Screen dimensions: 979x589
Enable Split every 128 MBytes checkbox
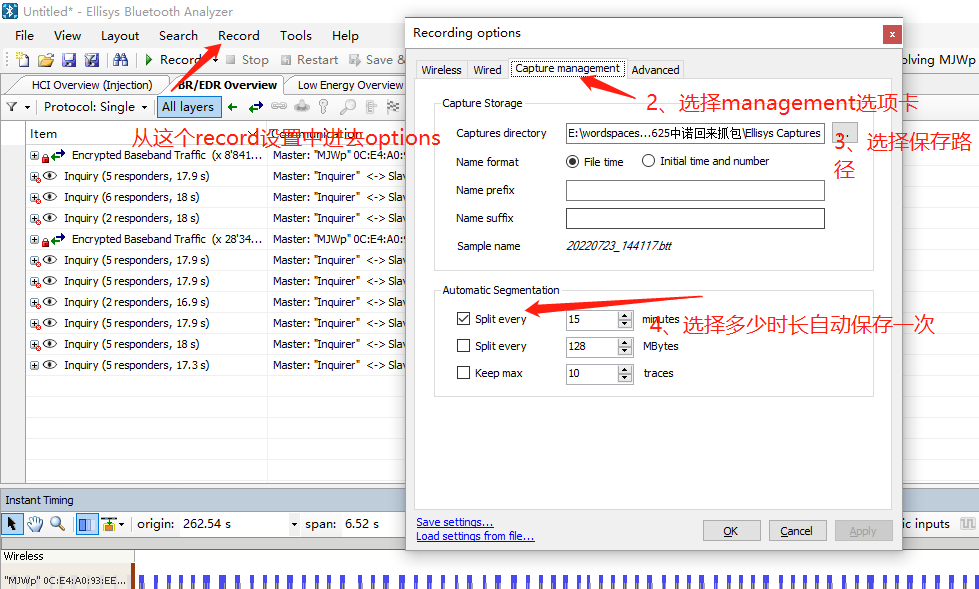(x=463, y=345)
